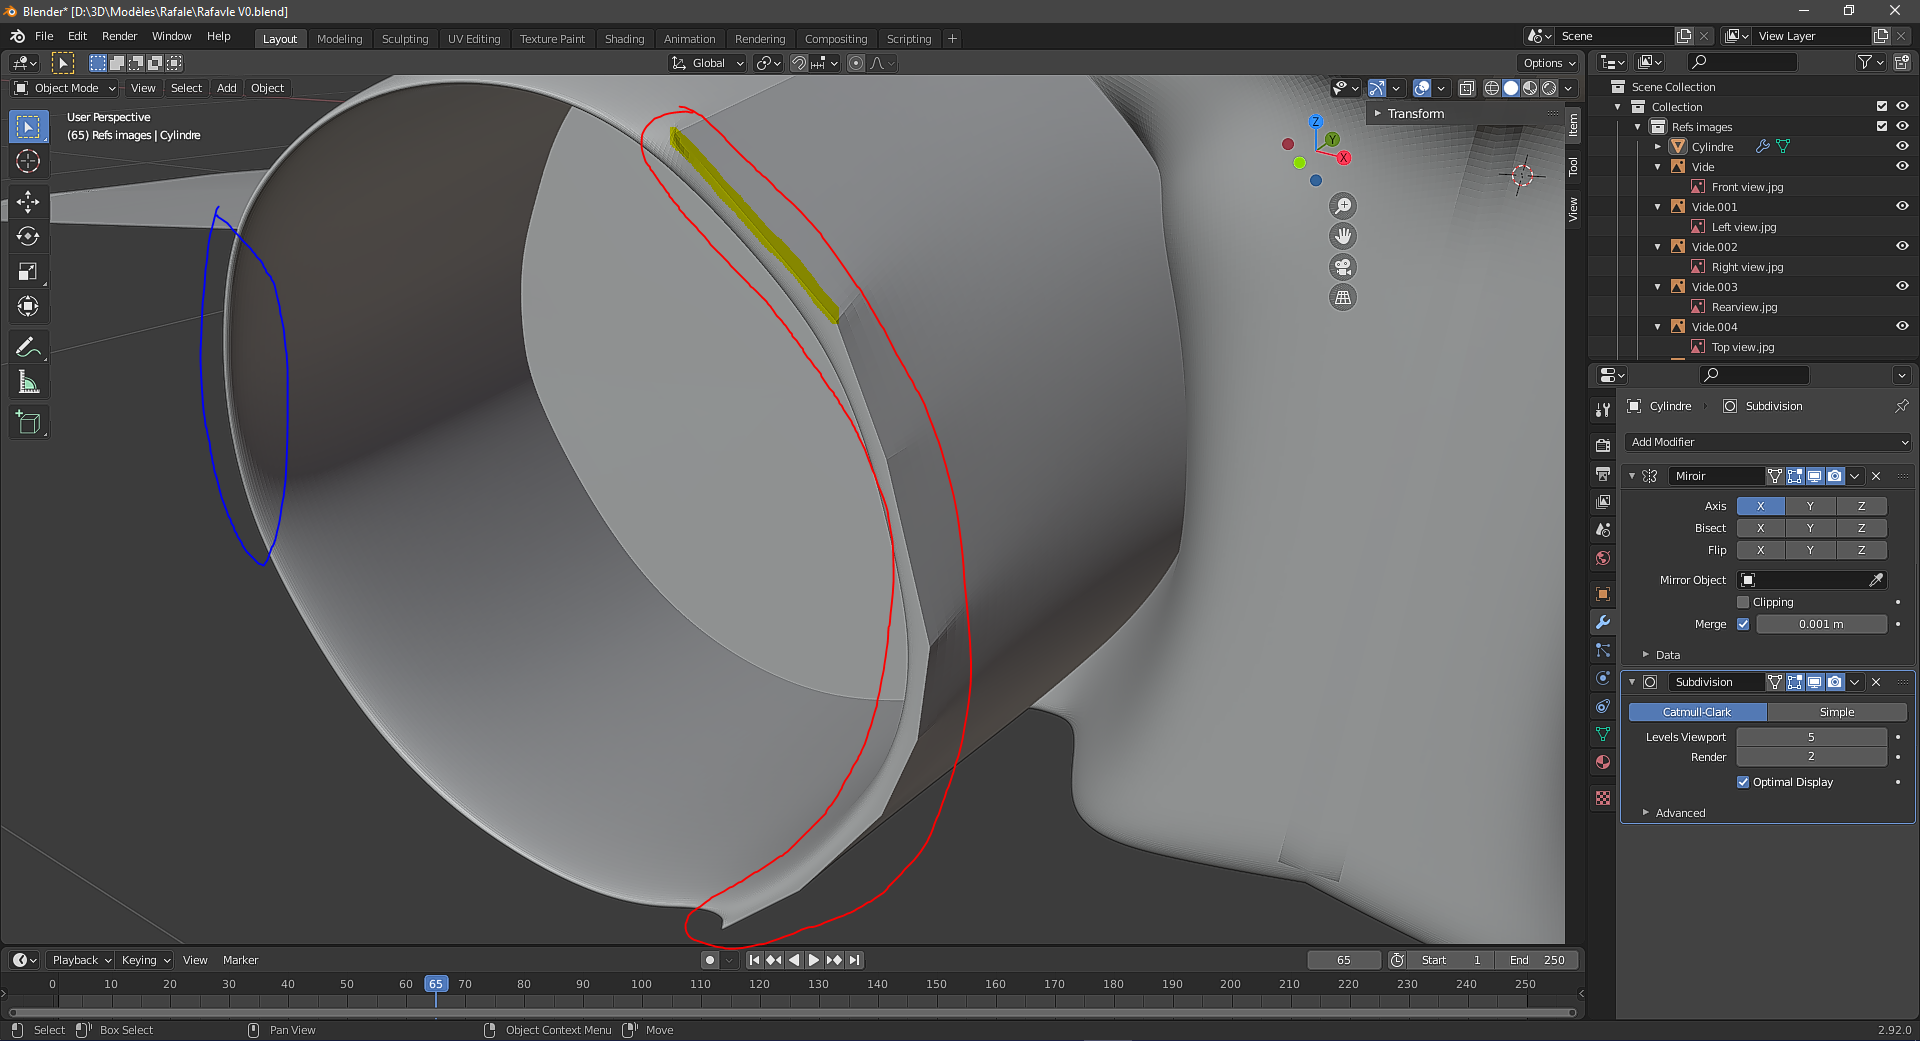Viewport: 1920px width, 1041px height.
Task: Remove the Subdivision modifier with X
Action: tap(1876, 682)
